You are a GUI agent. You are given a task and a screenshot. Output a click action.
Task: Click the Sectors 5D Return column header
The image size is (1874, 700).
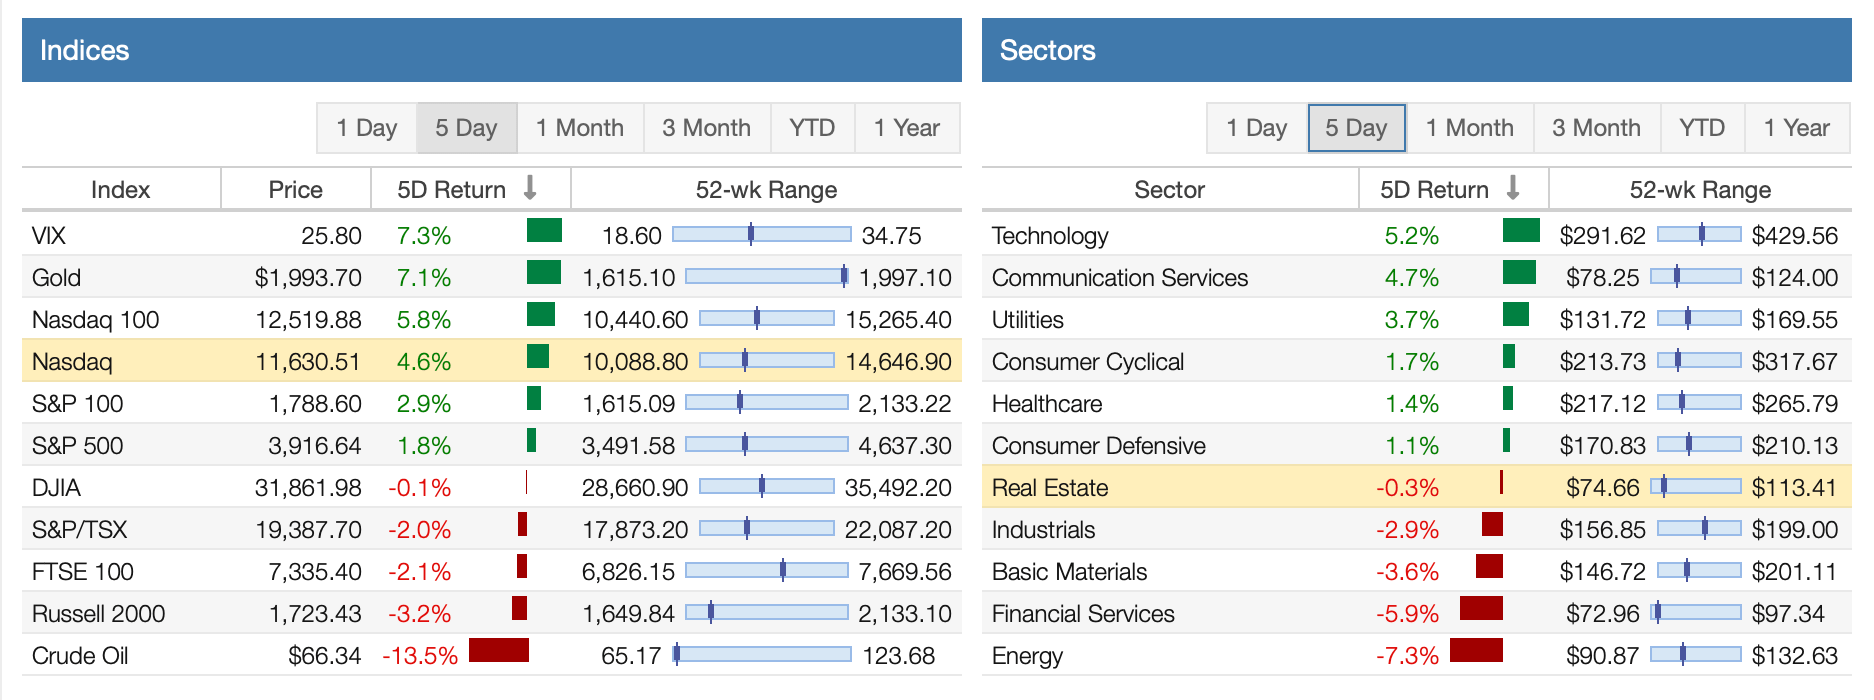pos(1454,189)
